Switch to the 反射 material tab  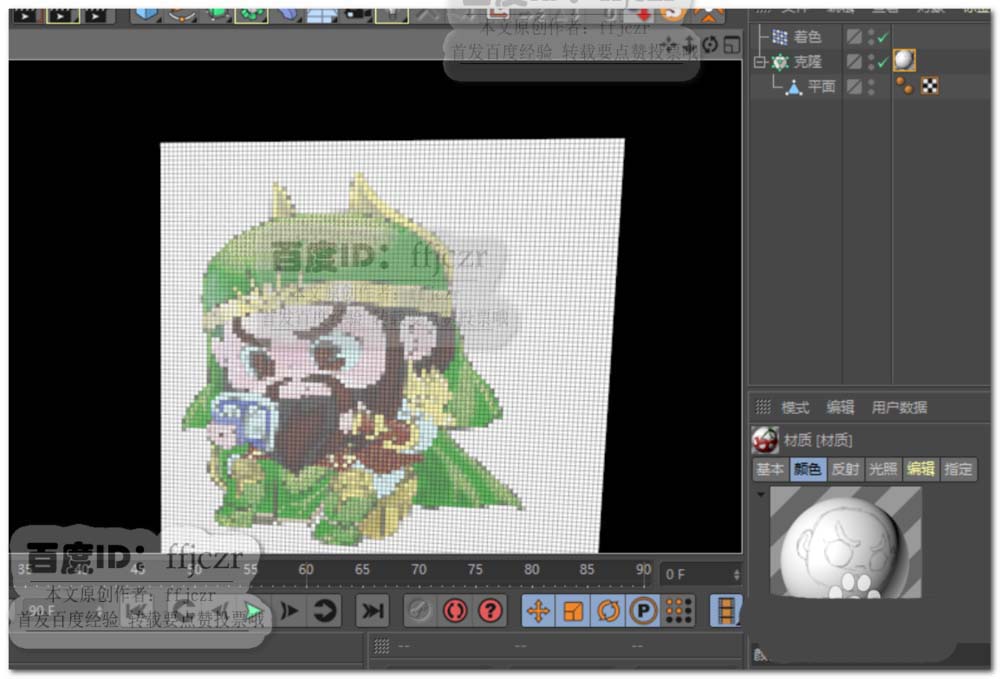click(845, 469)
